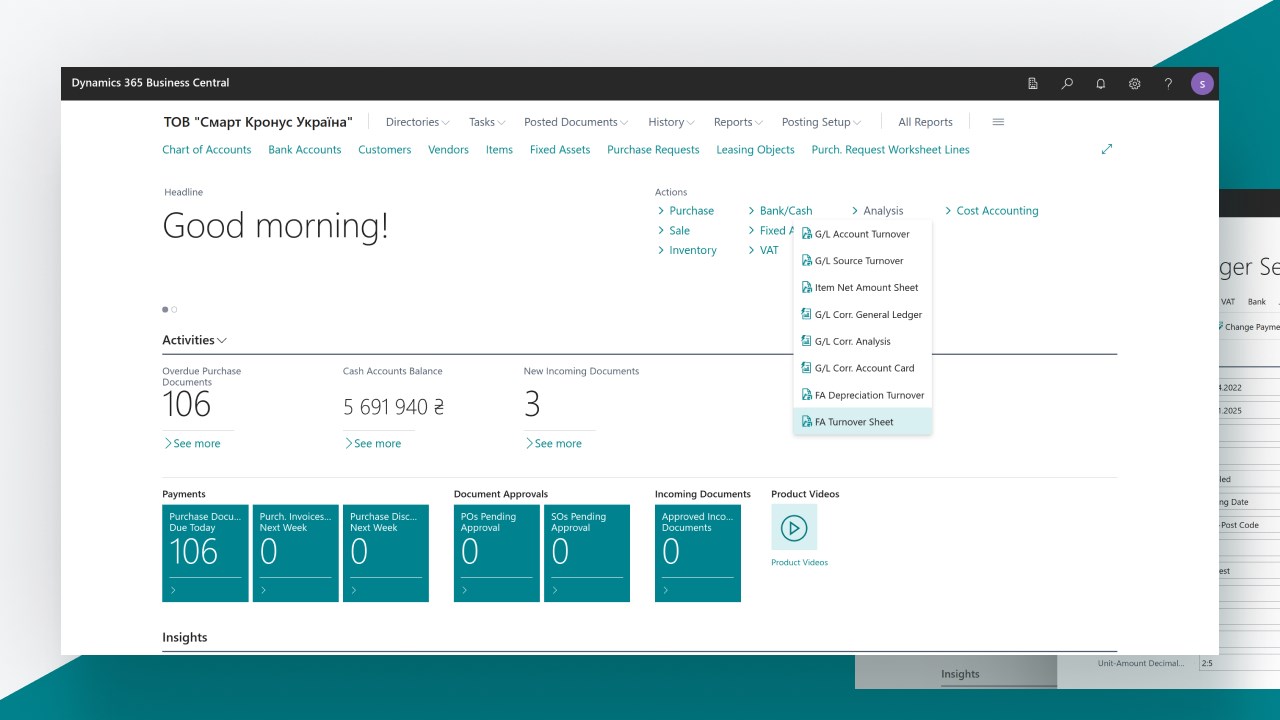Expand the Inventory actions group
The image size is (1280, 720).
tap(687, 250)
